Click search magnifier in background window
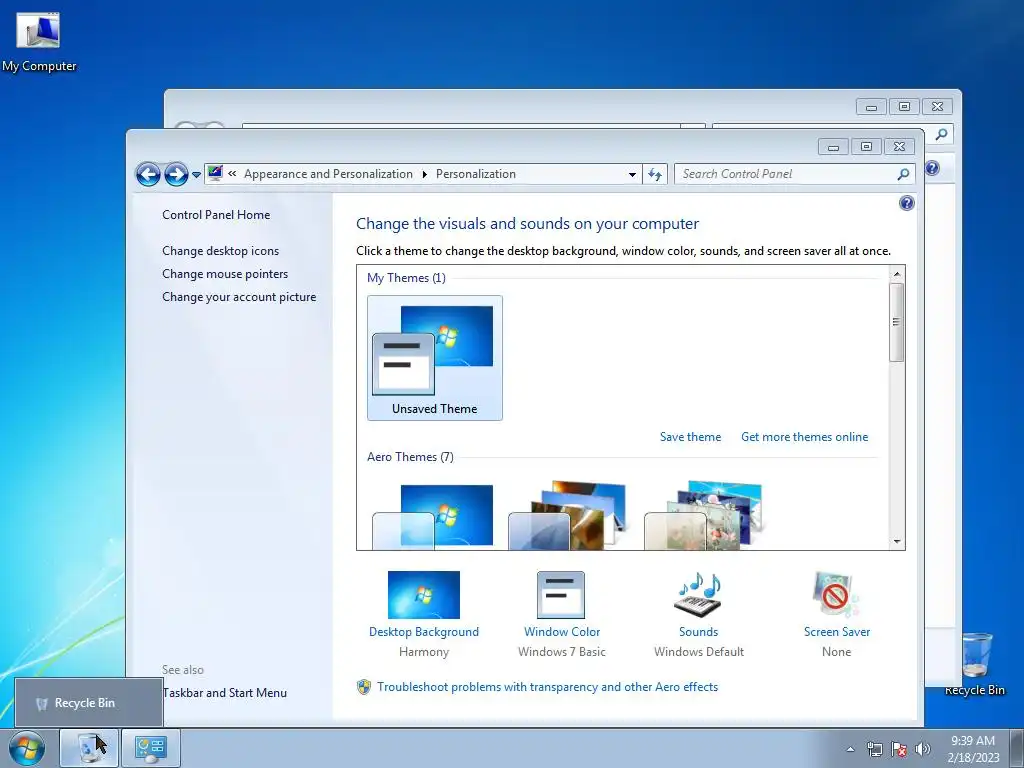 [941, 135]
